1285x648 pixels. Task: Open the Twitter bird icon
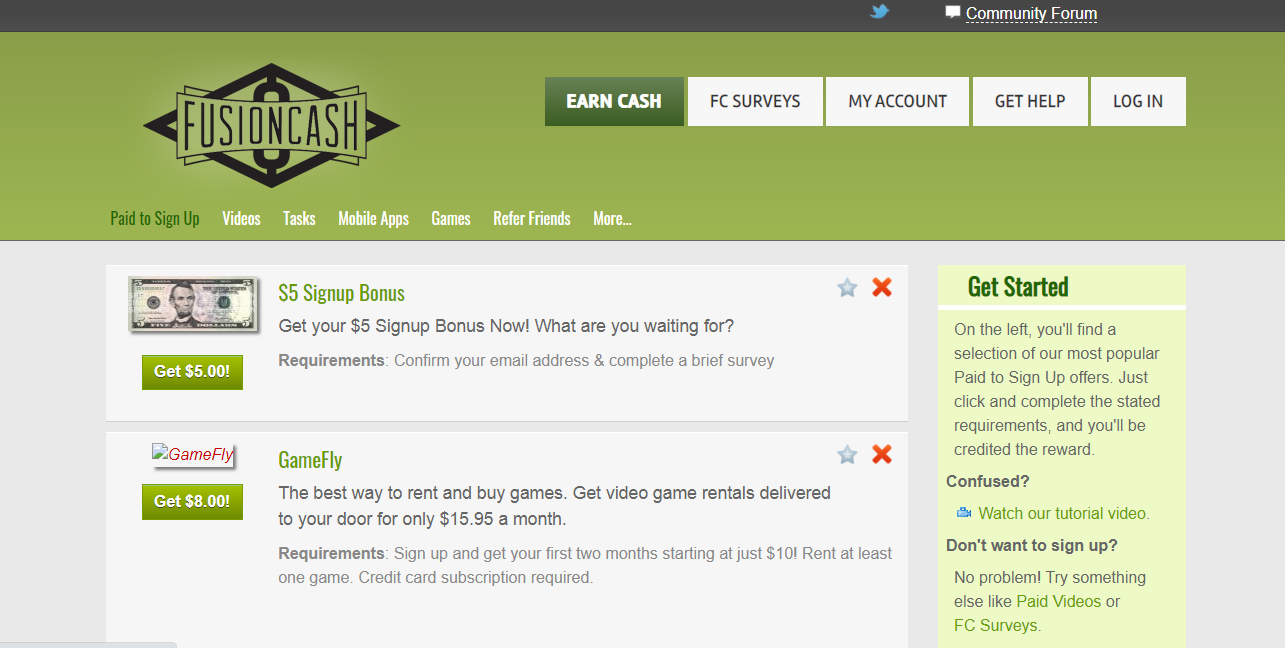[879, 12]
